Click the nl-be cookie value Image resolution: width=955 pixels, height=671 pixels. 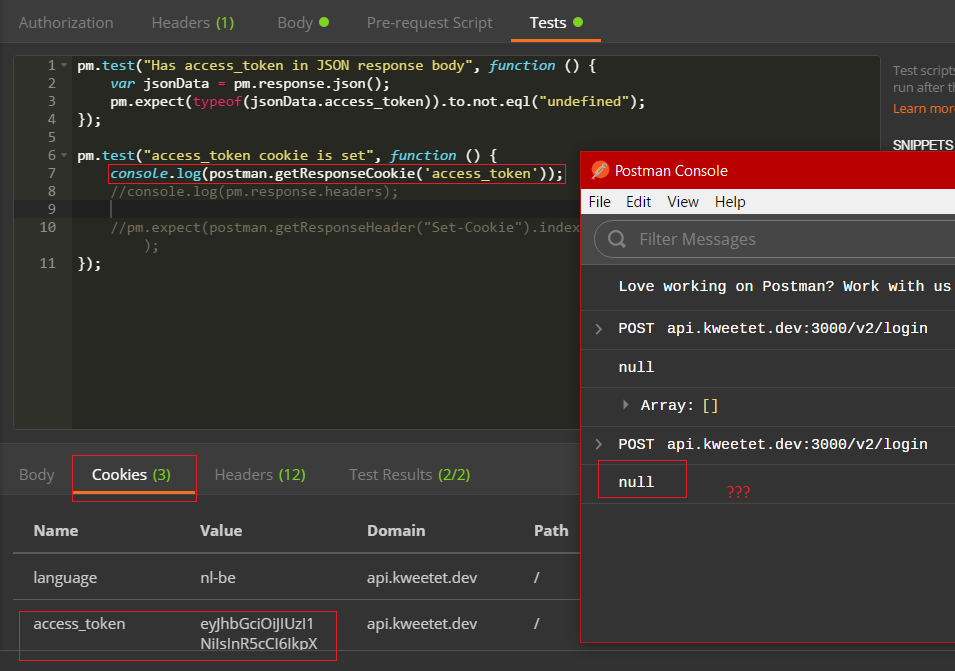click(x=217, y=577)
